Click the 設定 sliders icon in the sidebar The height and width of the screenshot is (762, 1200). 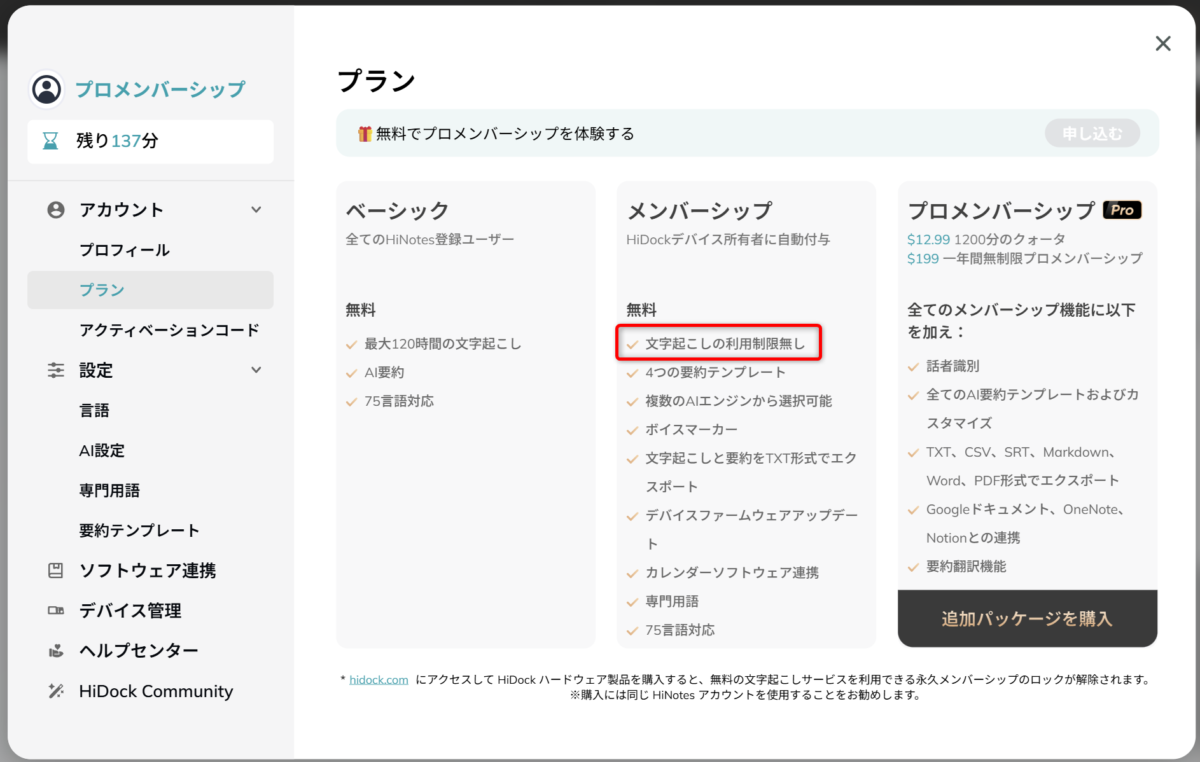pos(56,370)
